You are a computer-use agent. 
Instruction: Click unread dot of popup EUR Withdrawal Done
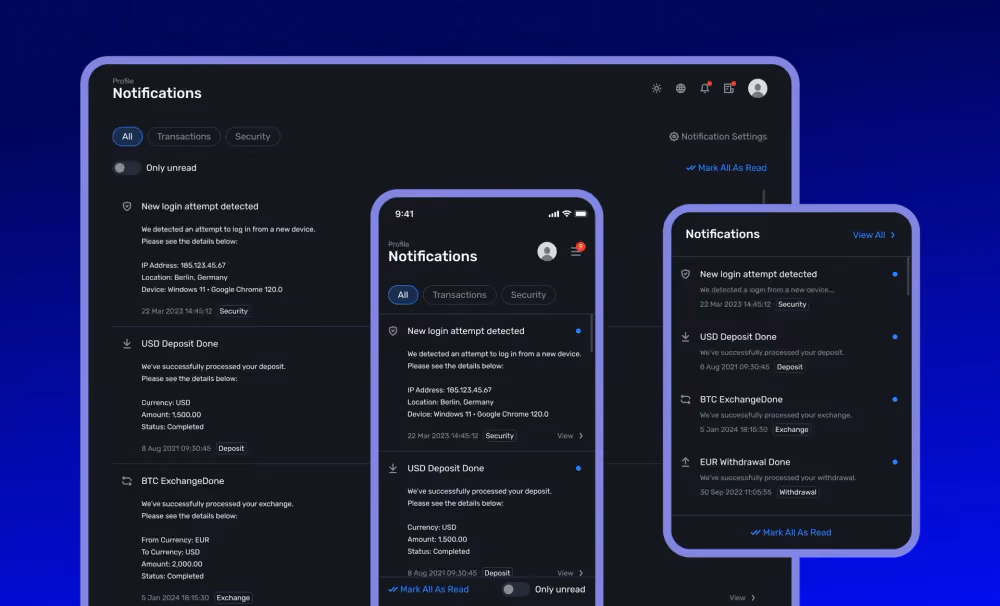[x=895, y=462]
